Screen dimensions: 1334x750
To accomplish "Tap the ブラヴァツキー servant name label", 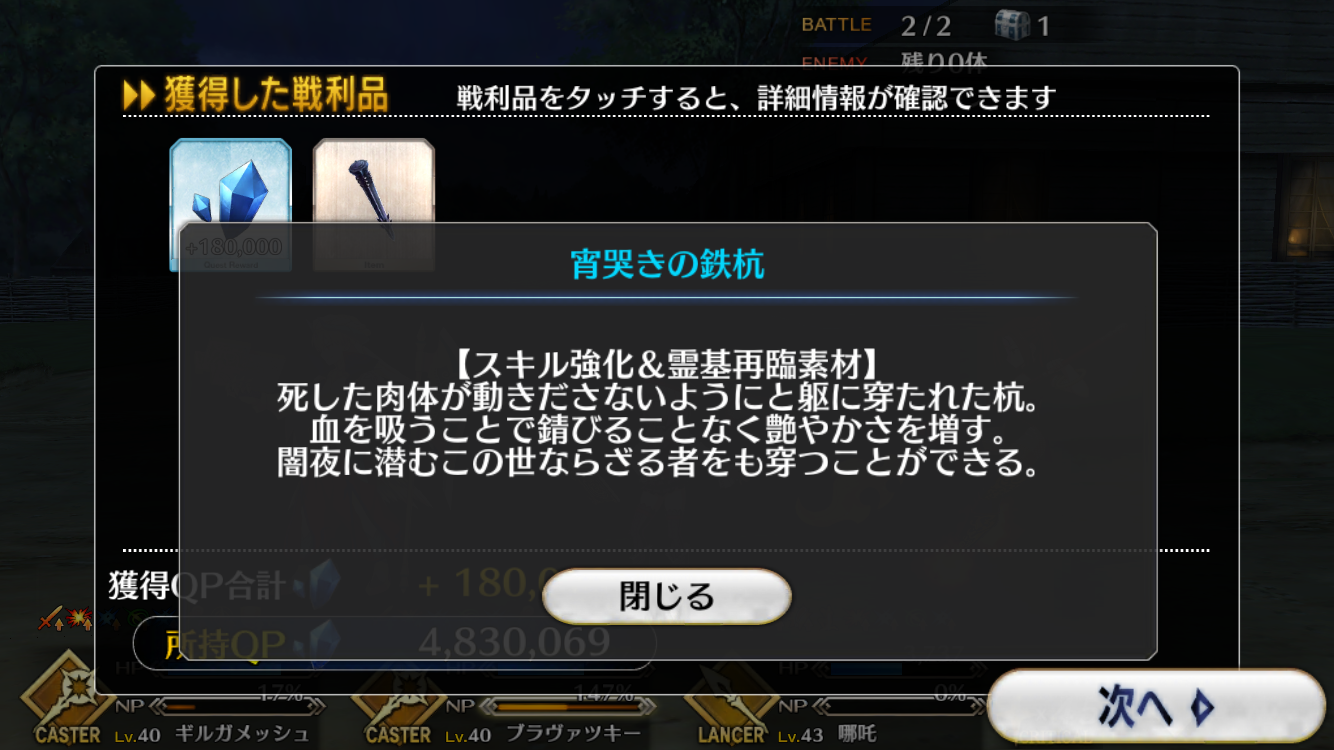I will tap(573, 734).
